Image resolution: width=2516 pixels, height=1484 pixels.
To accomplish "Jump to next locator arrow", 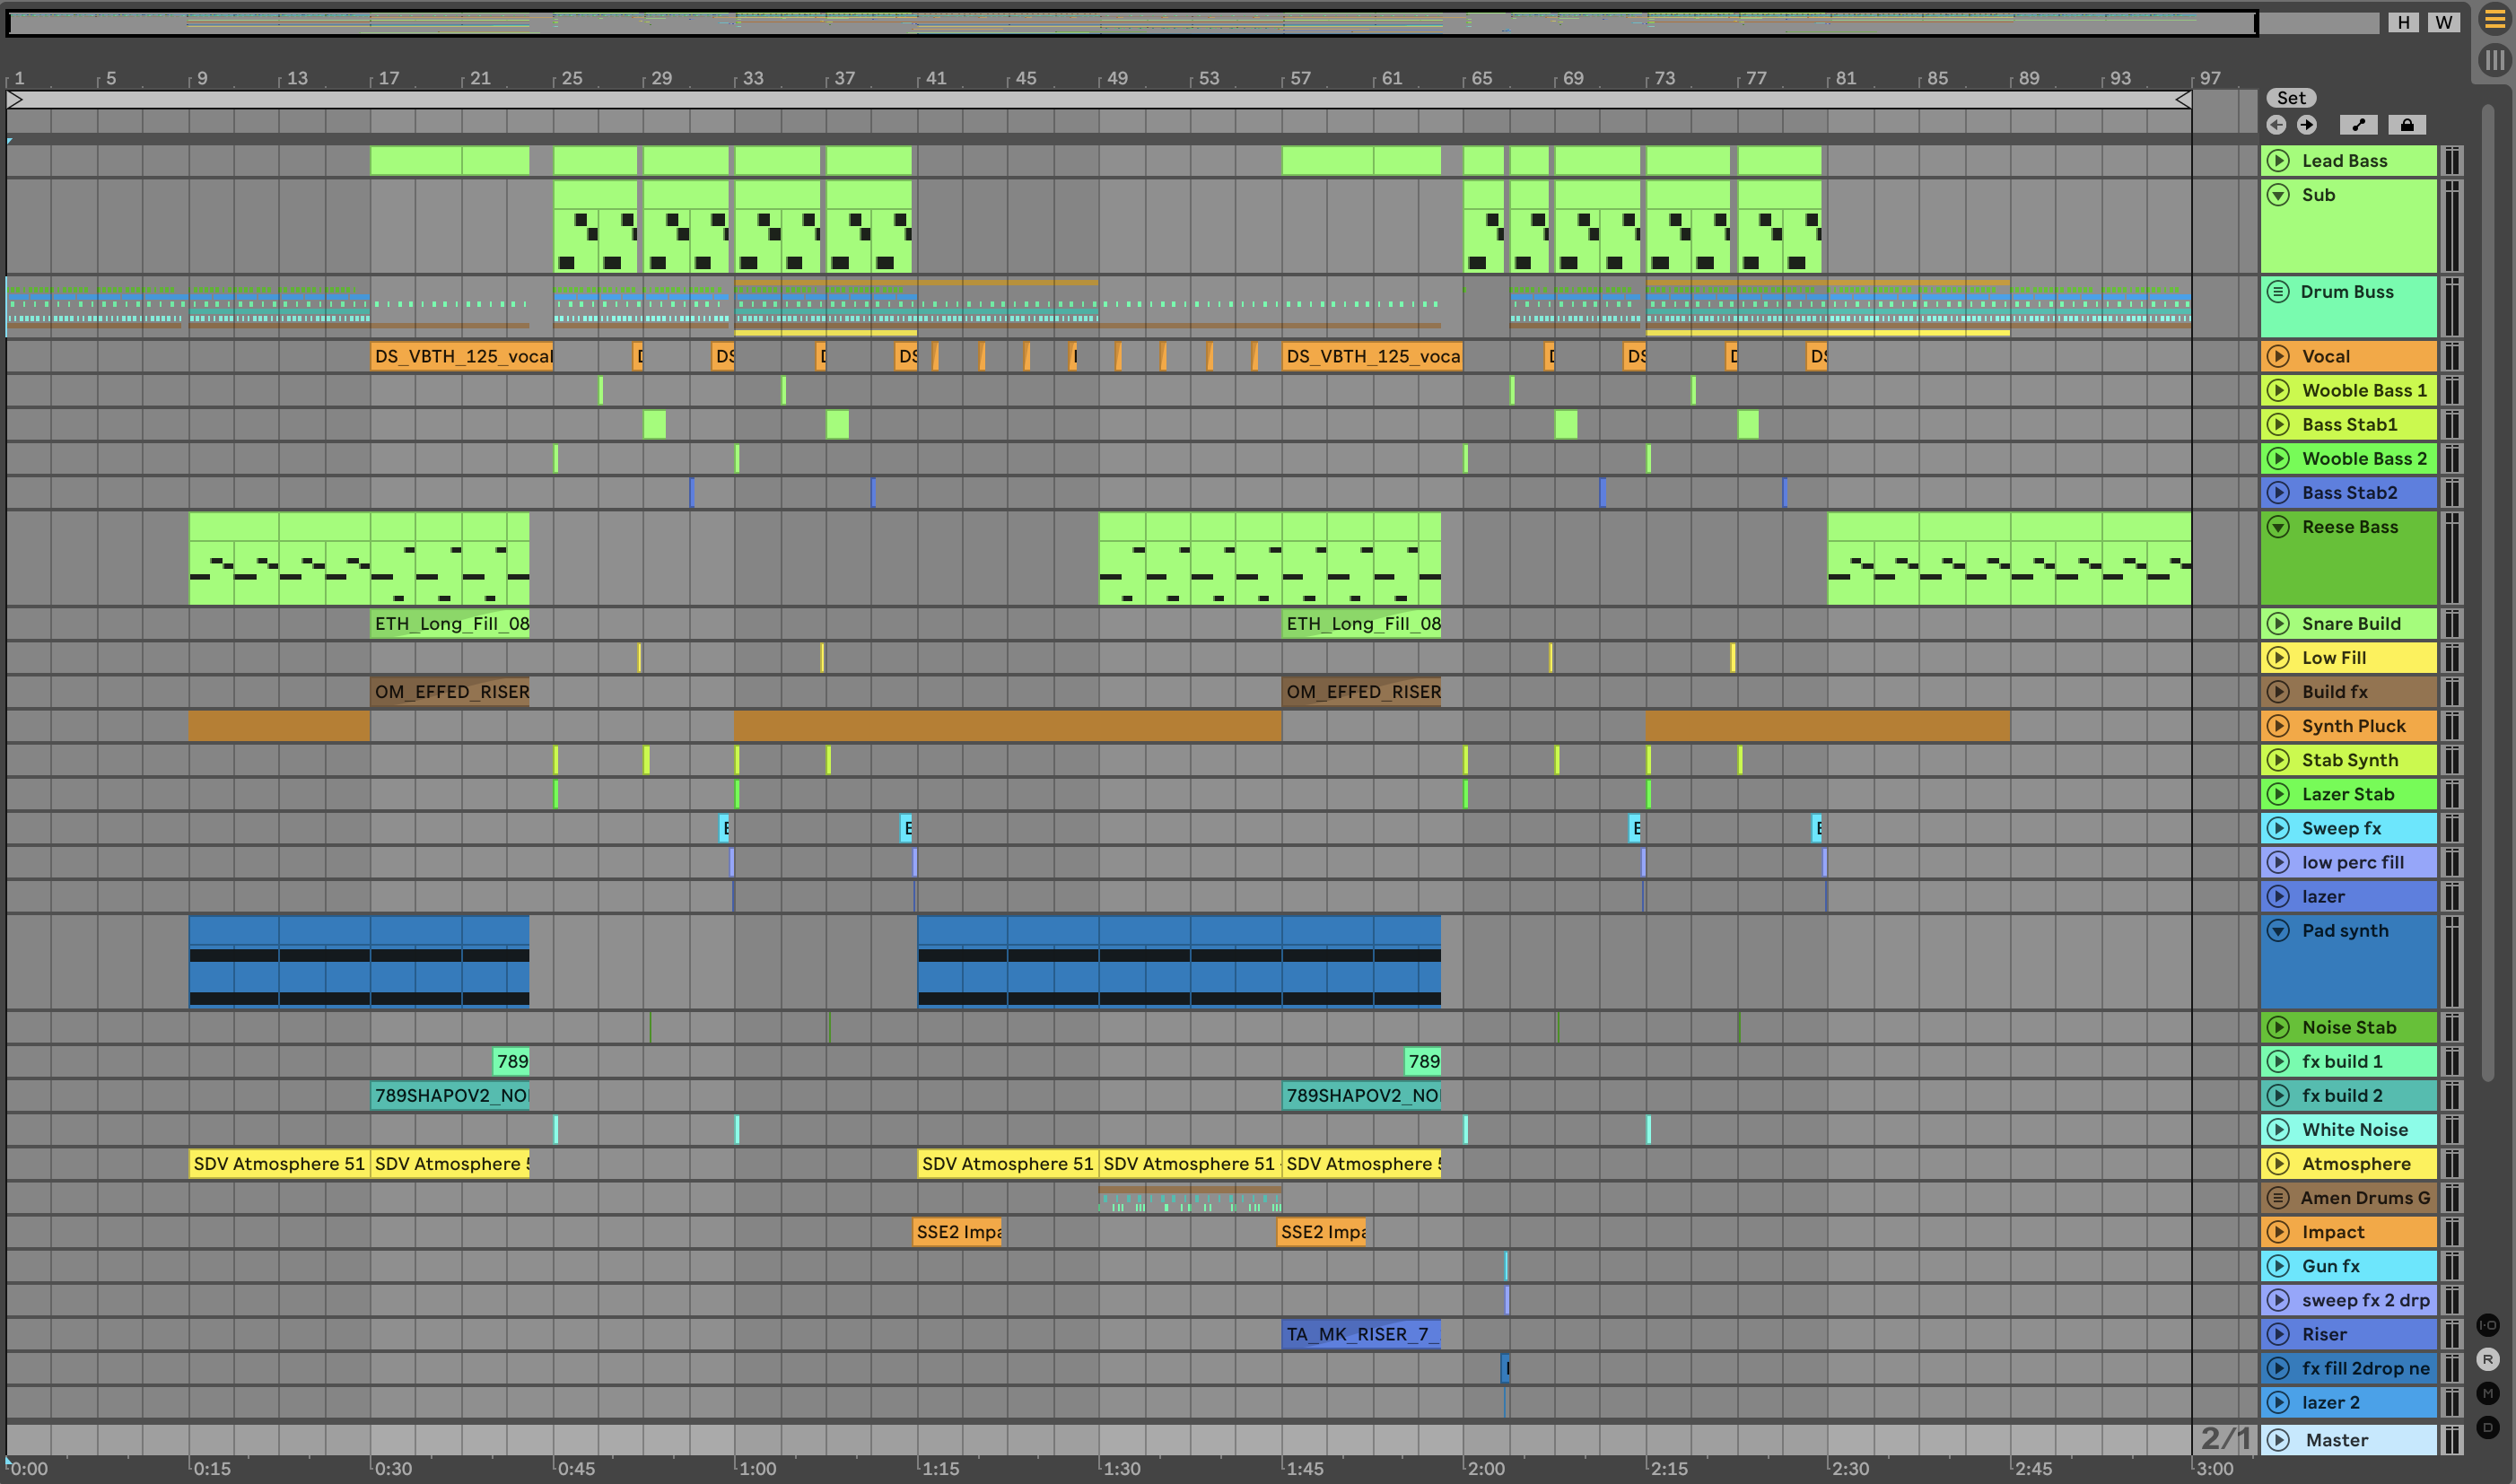I will point(2307,125).
